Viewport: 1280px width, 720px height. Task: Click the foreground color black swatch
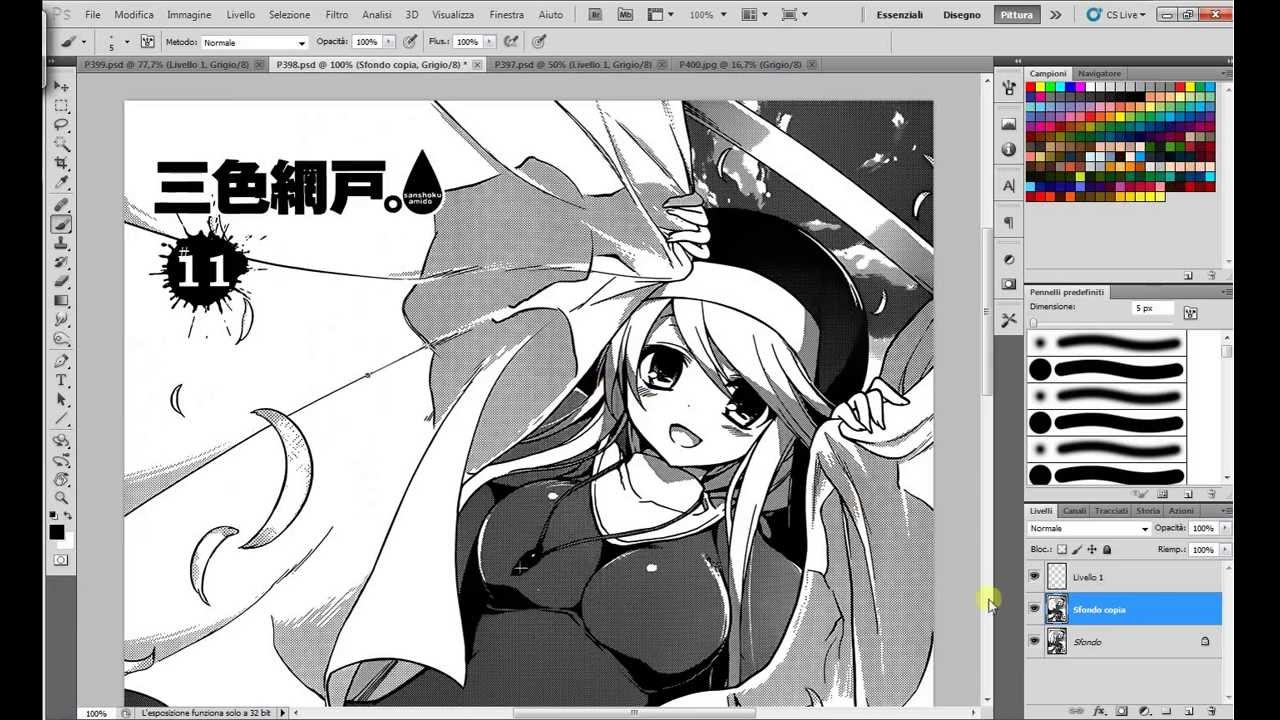[x=57, y=532]
